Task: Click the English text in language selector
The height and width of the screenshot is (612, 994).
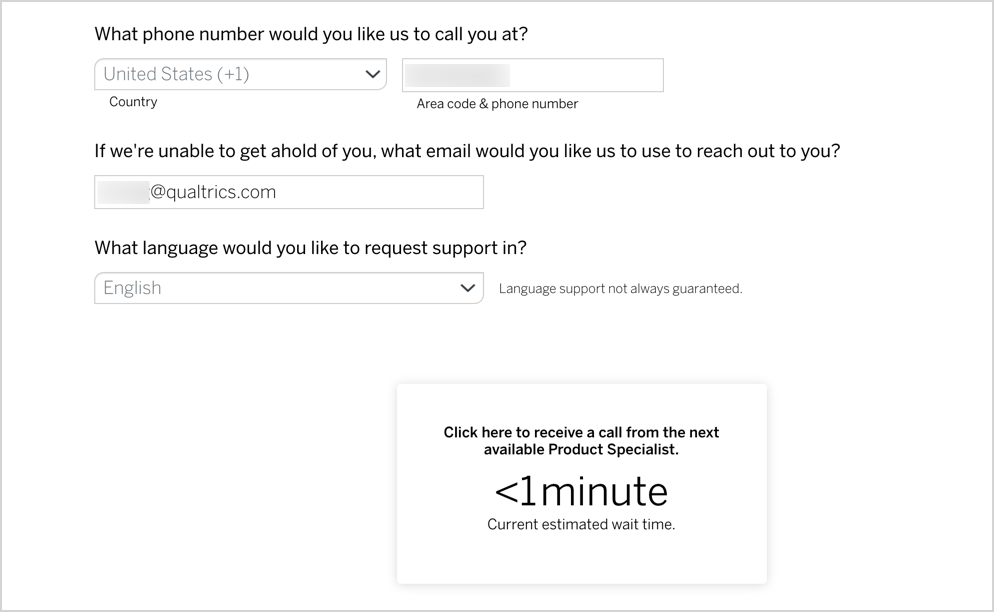Action: (x=132, y=288)
